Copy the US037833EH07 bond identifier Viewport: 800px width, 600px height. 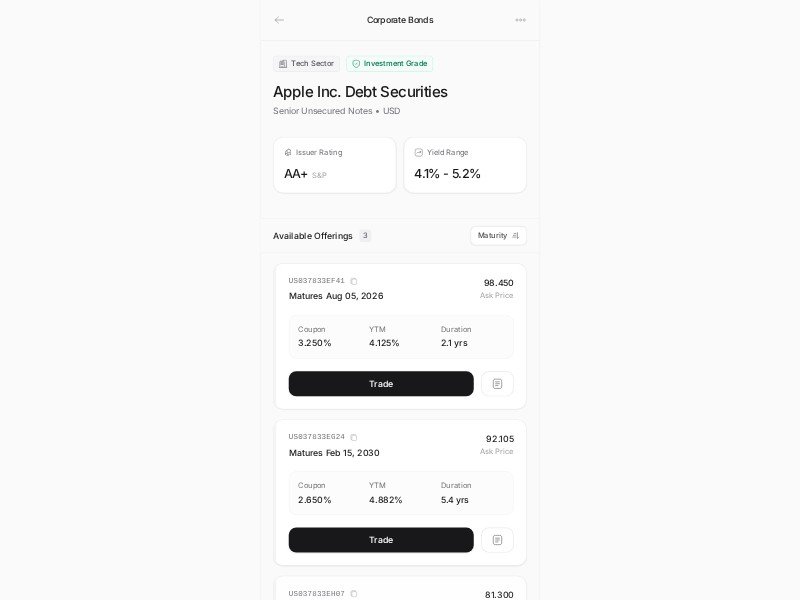[x=354, y=593]
